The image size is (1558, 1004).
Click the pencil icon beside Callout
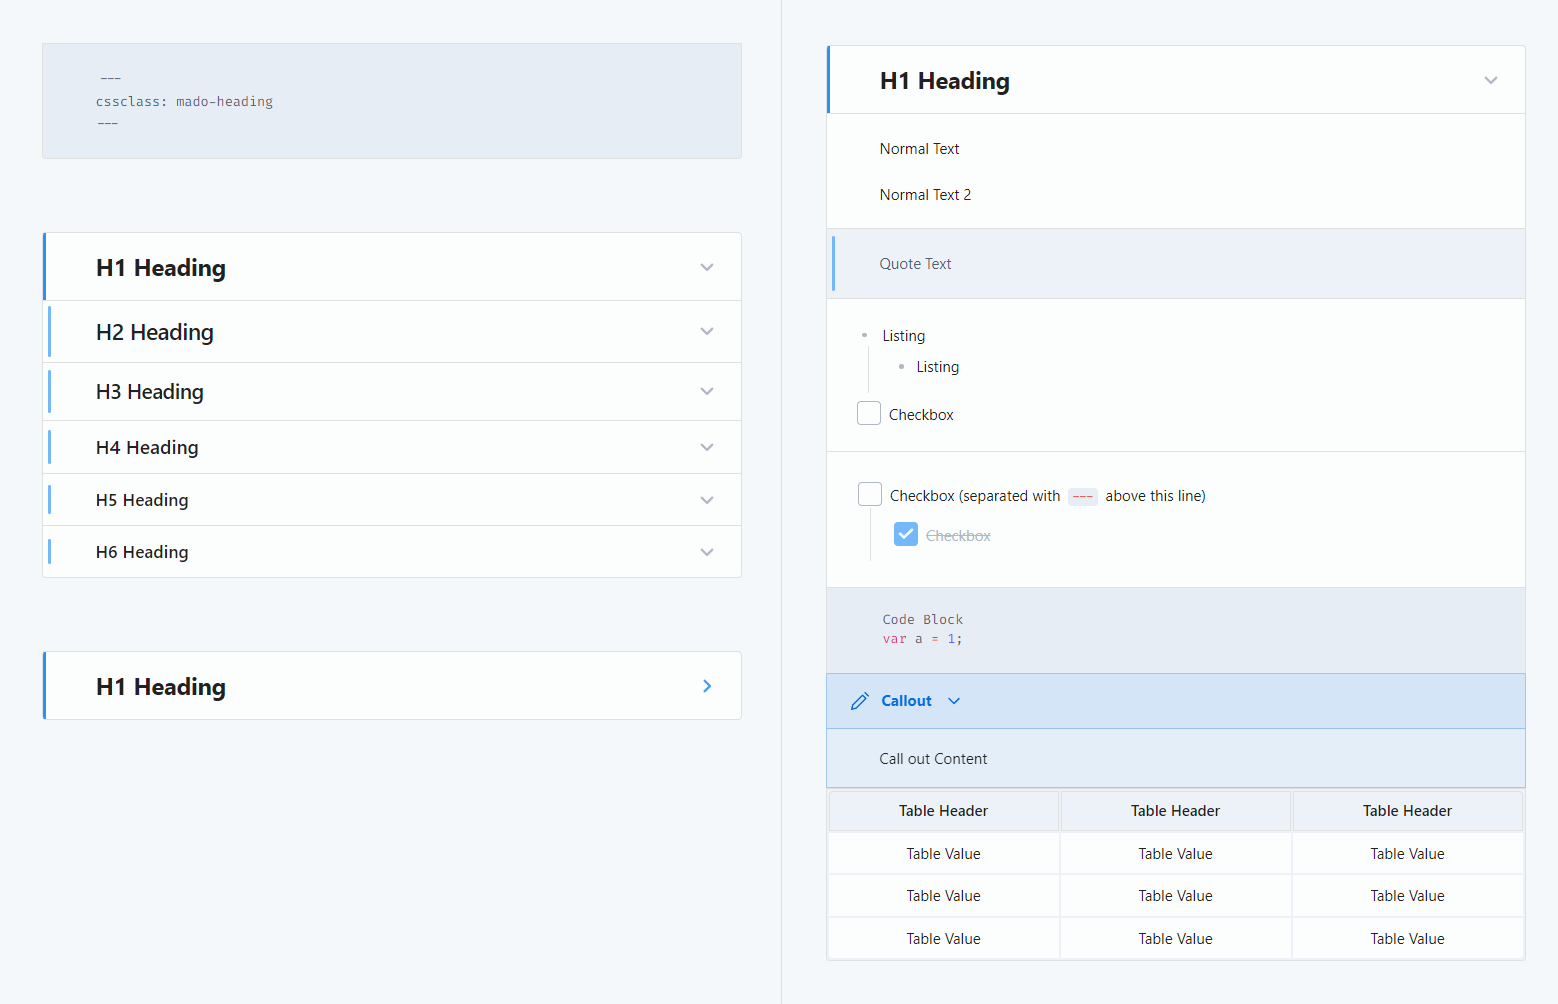[x=859, y=701]
